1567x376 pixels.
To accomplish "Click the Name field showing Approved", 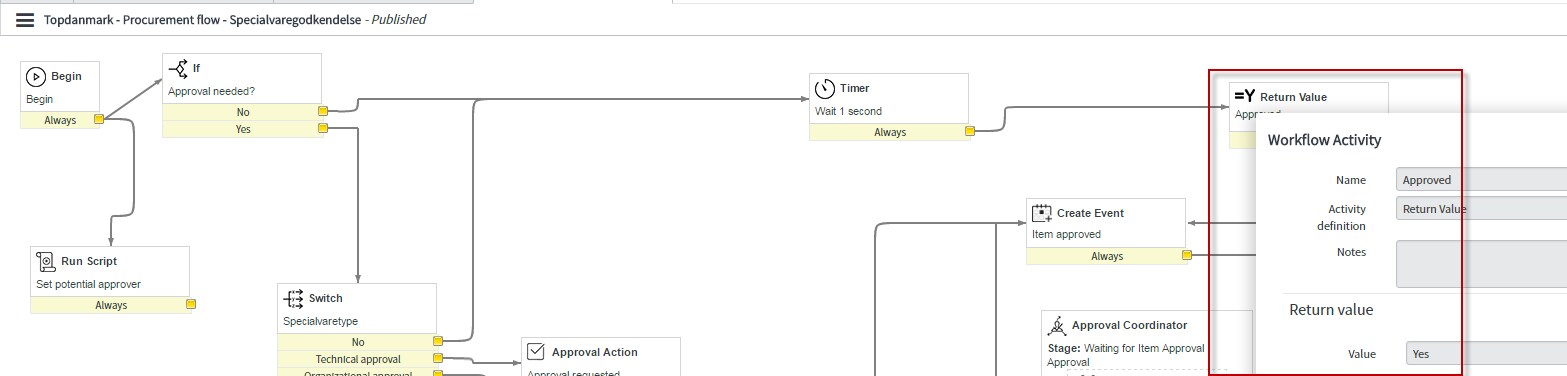I will point(1481,180).
